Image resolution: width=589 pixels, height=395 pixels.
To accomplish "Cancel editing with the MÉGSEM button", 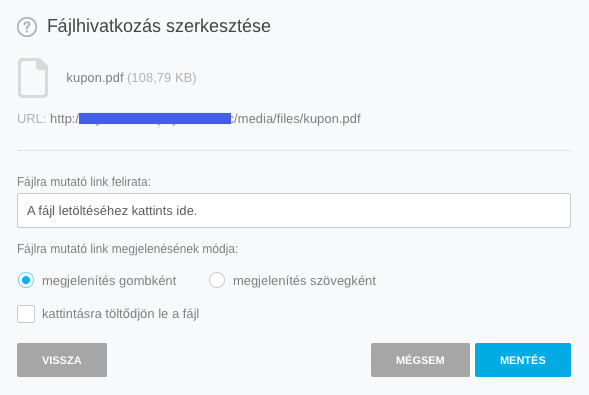I will click(x=420, y=360).
